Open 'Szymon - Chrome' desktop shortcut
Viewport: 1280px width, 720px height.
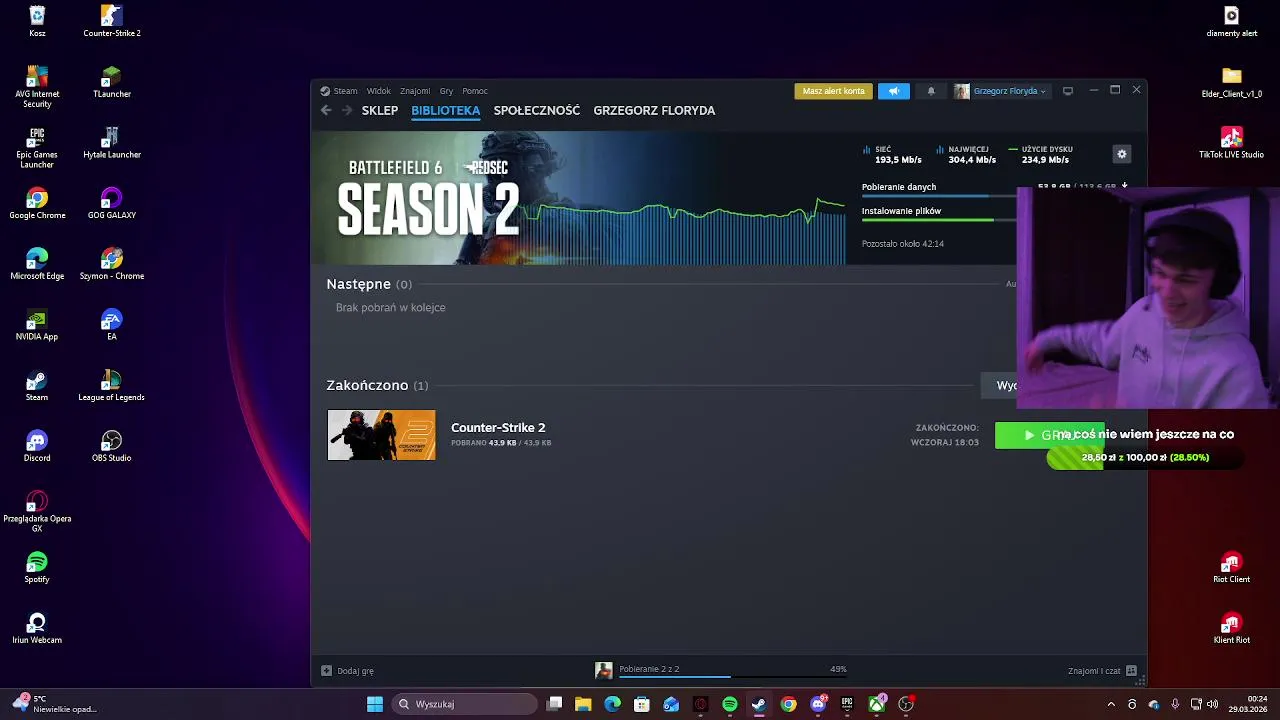point(112,265)
